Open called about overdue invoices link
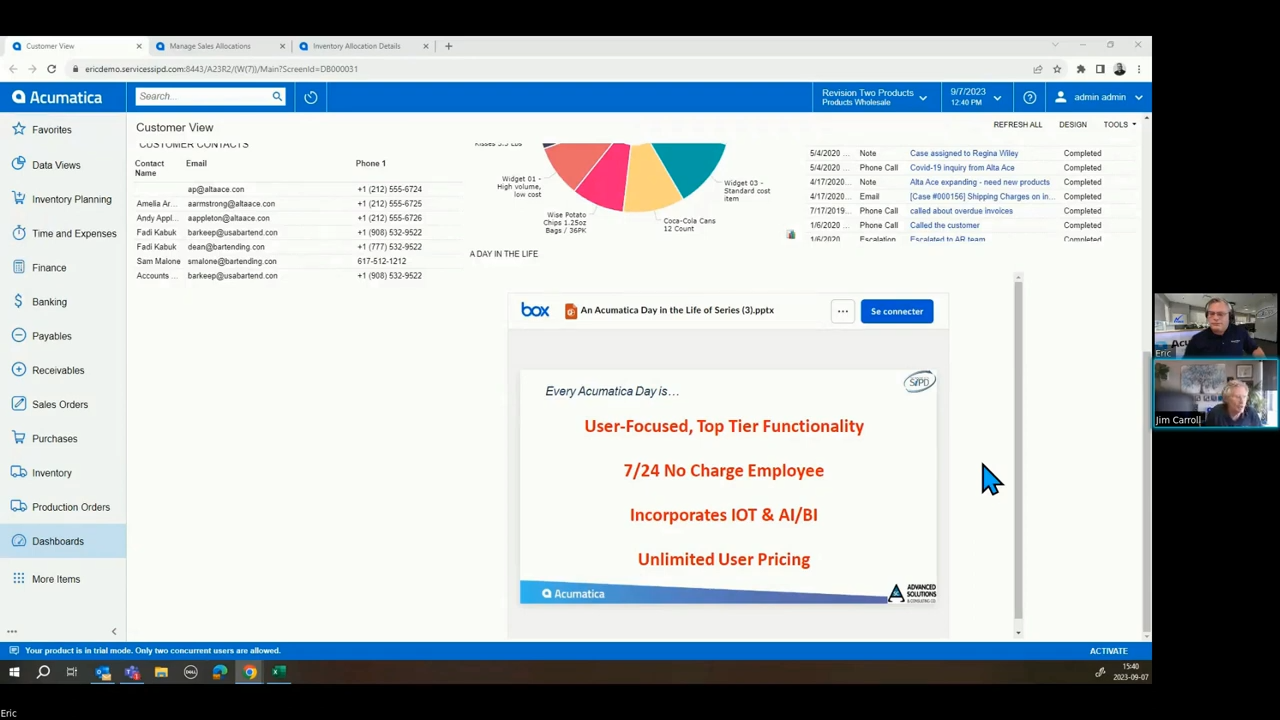Screen dimensions: 1280x720 [961, 211]
